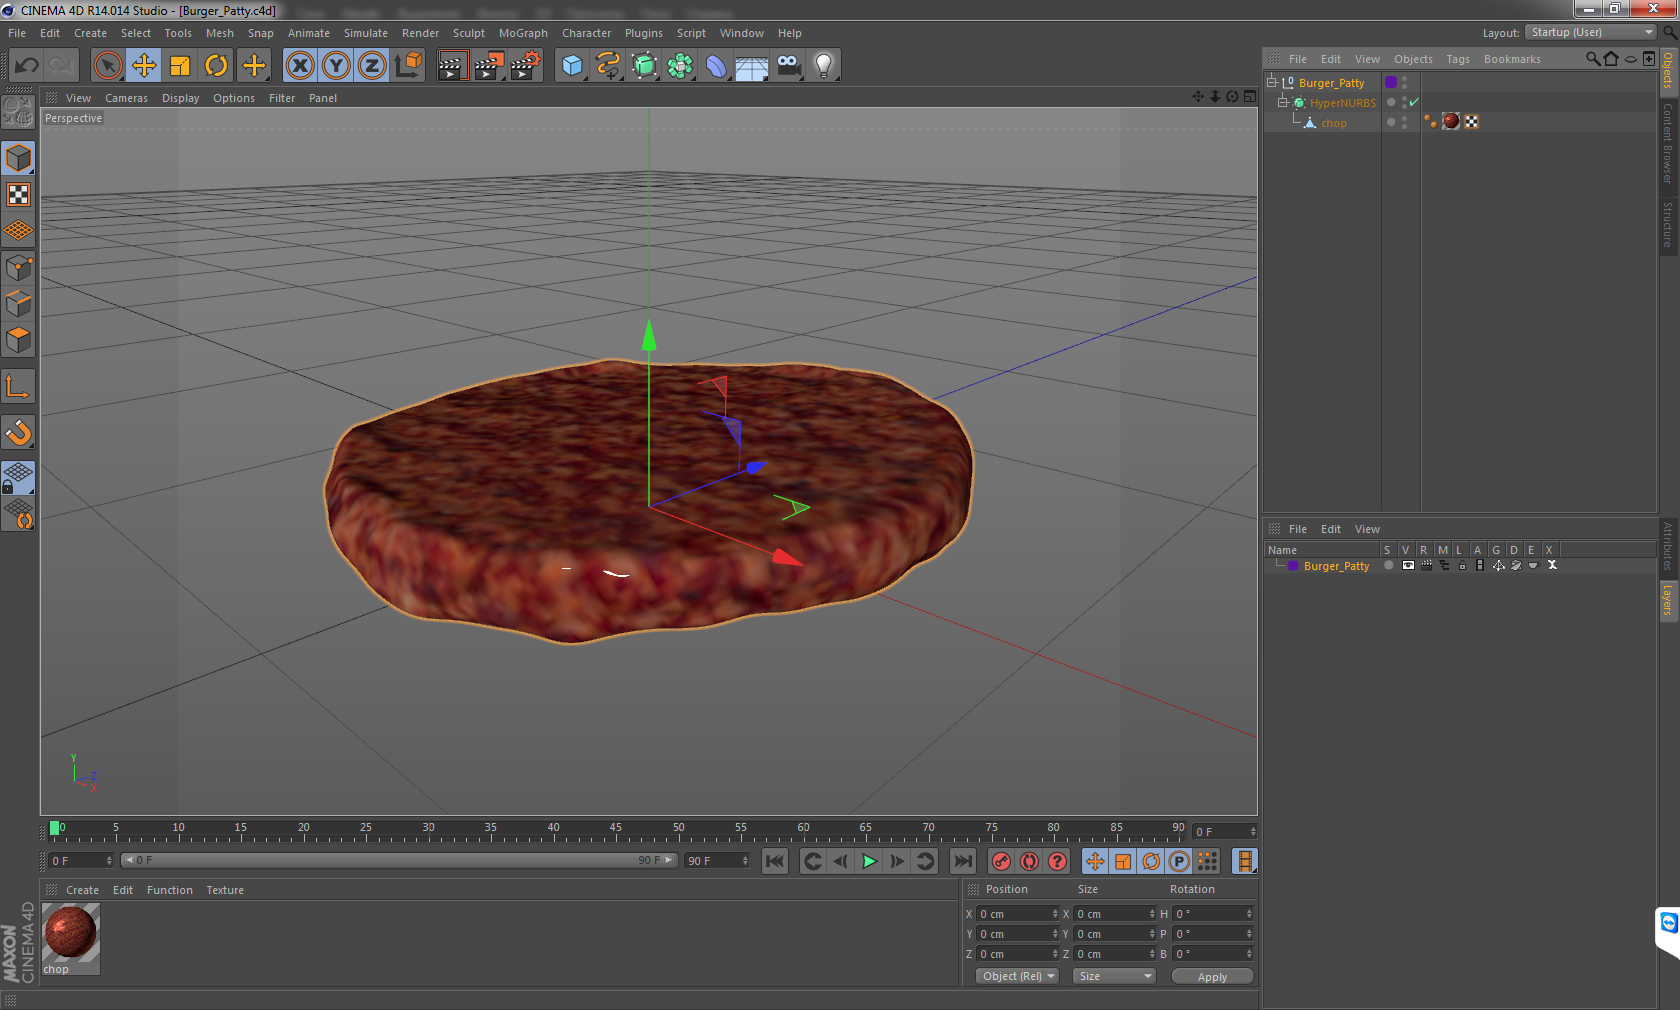Open the Objects manager Bookmarks menu

point(1511,59)
